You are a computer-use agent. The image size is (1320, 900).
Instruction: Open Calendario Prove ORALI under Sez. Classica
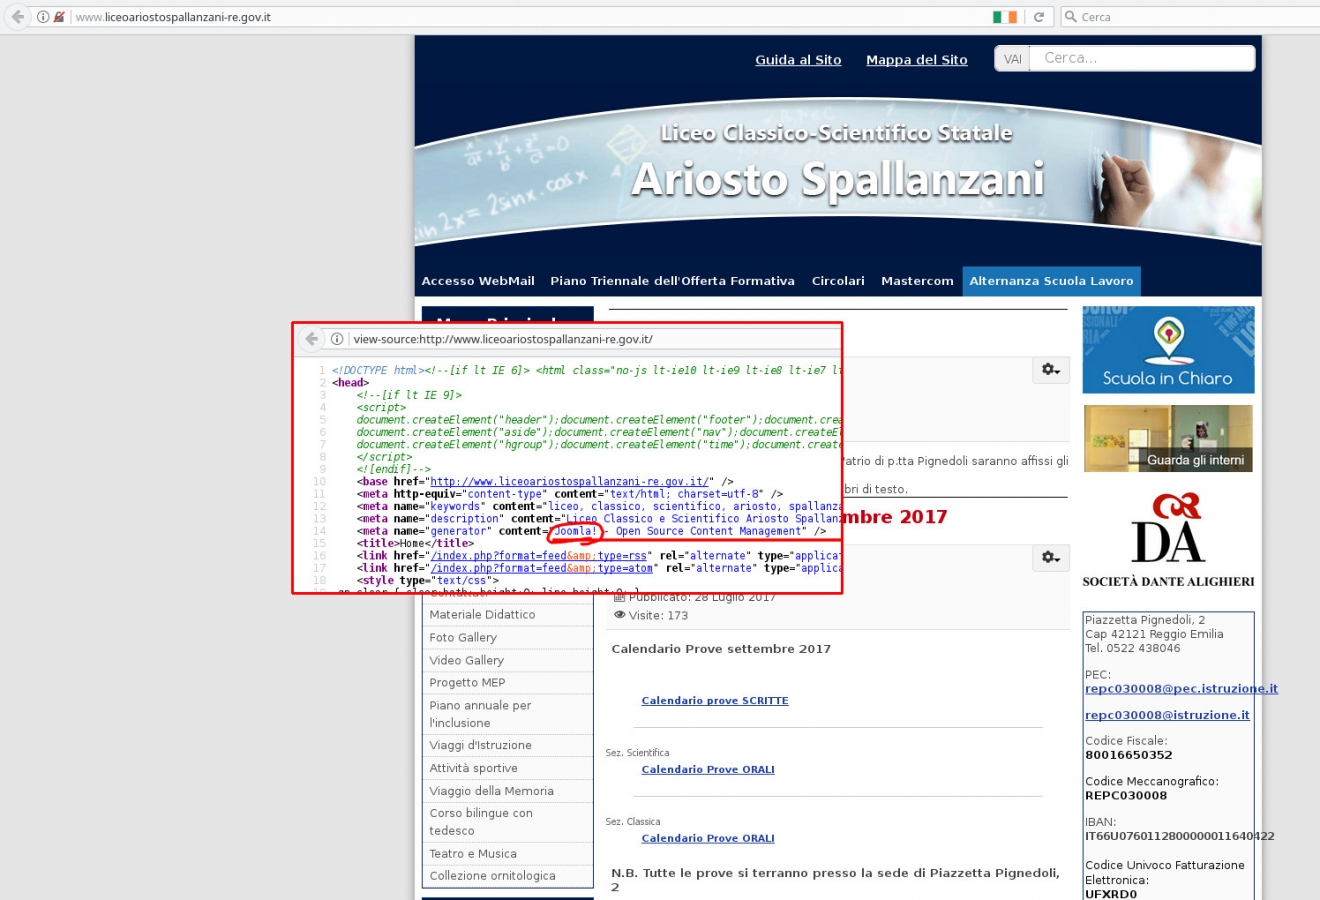click(x=708, y=839)
